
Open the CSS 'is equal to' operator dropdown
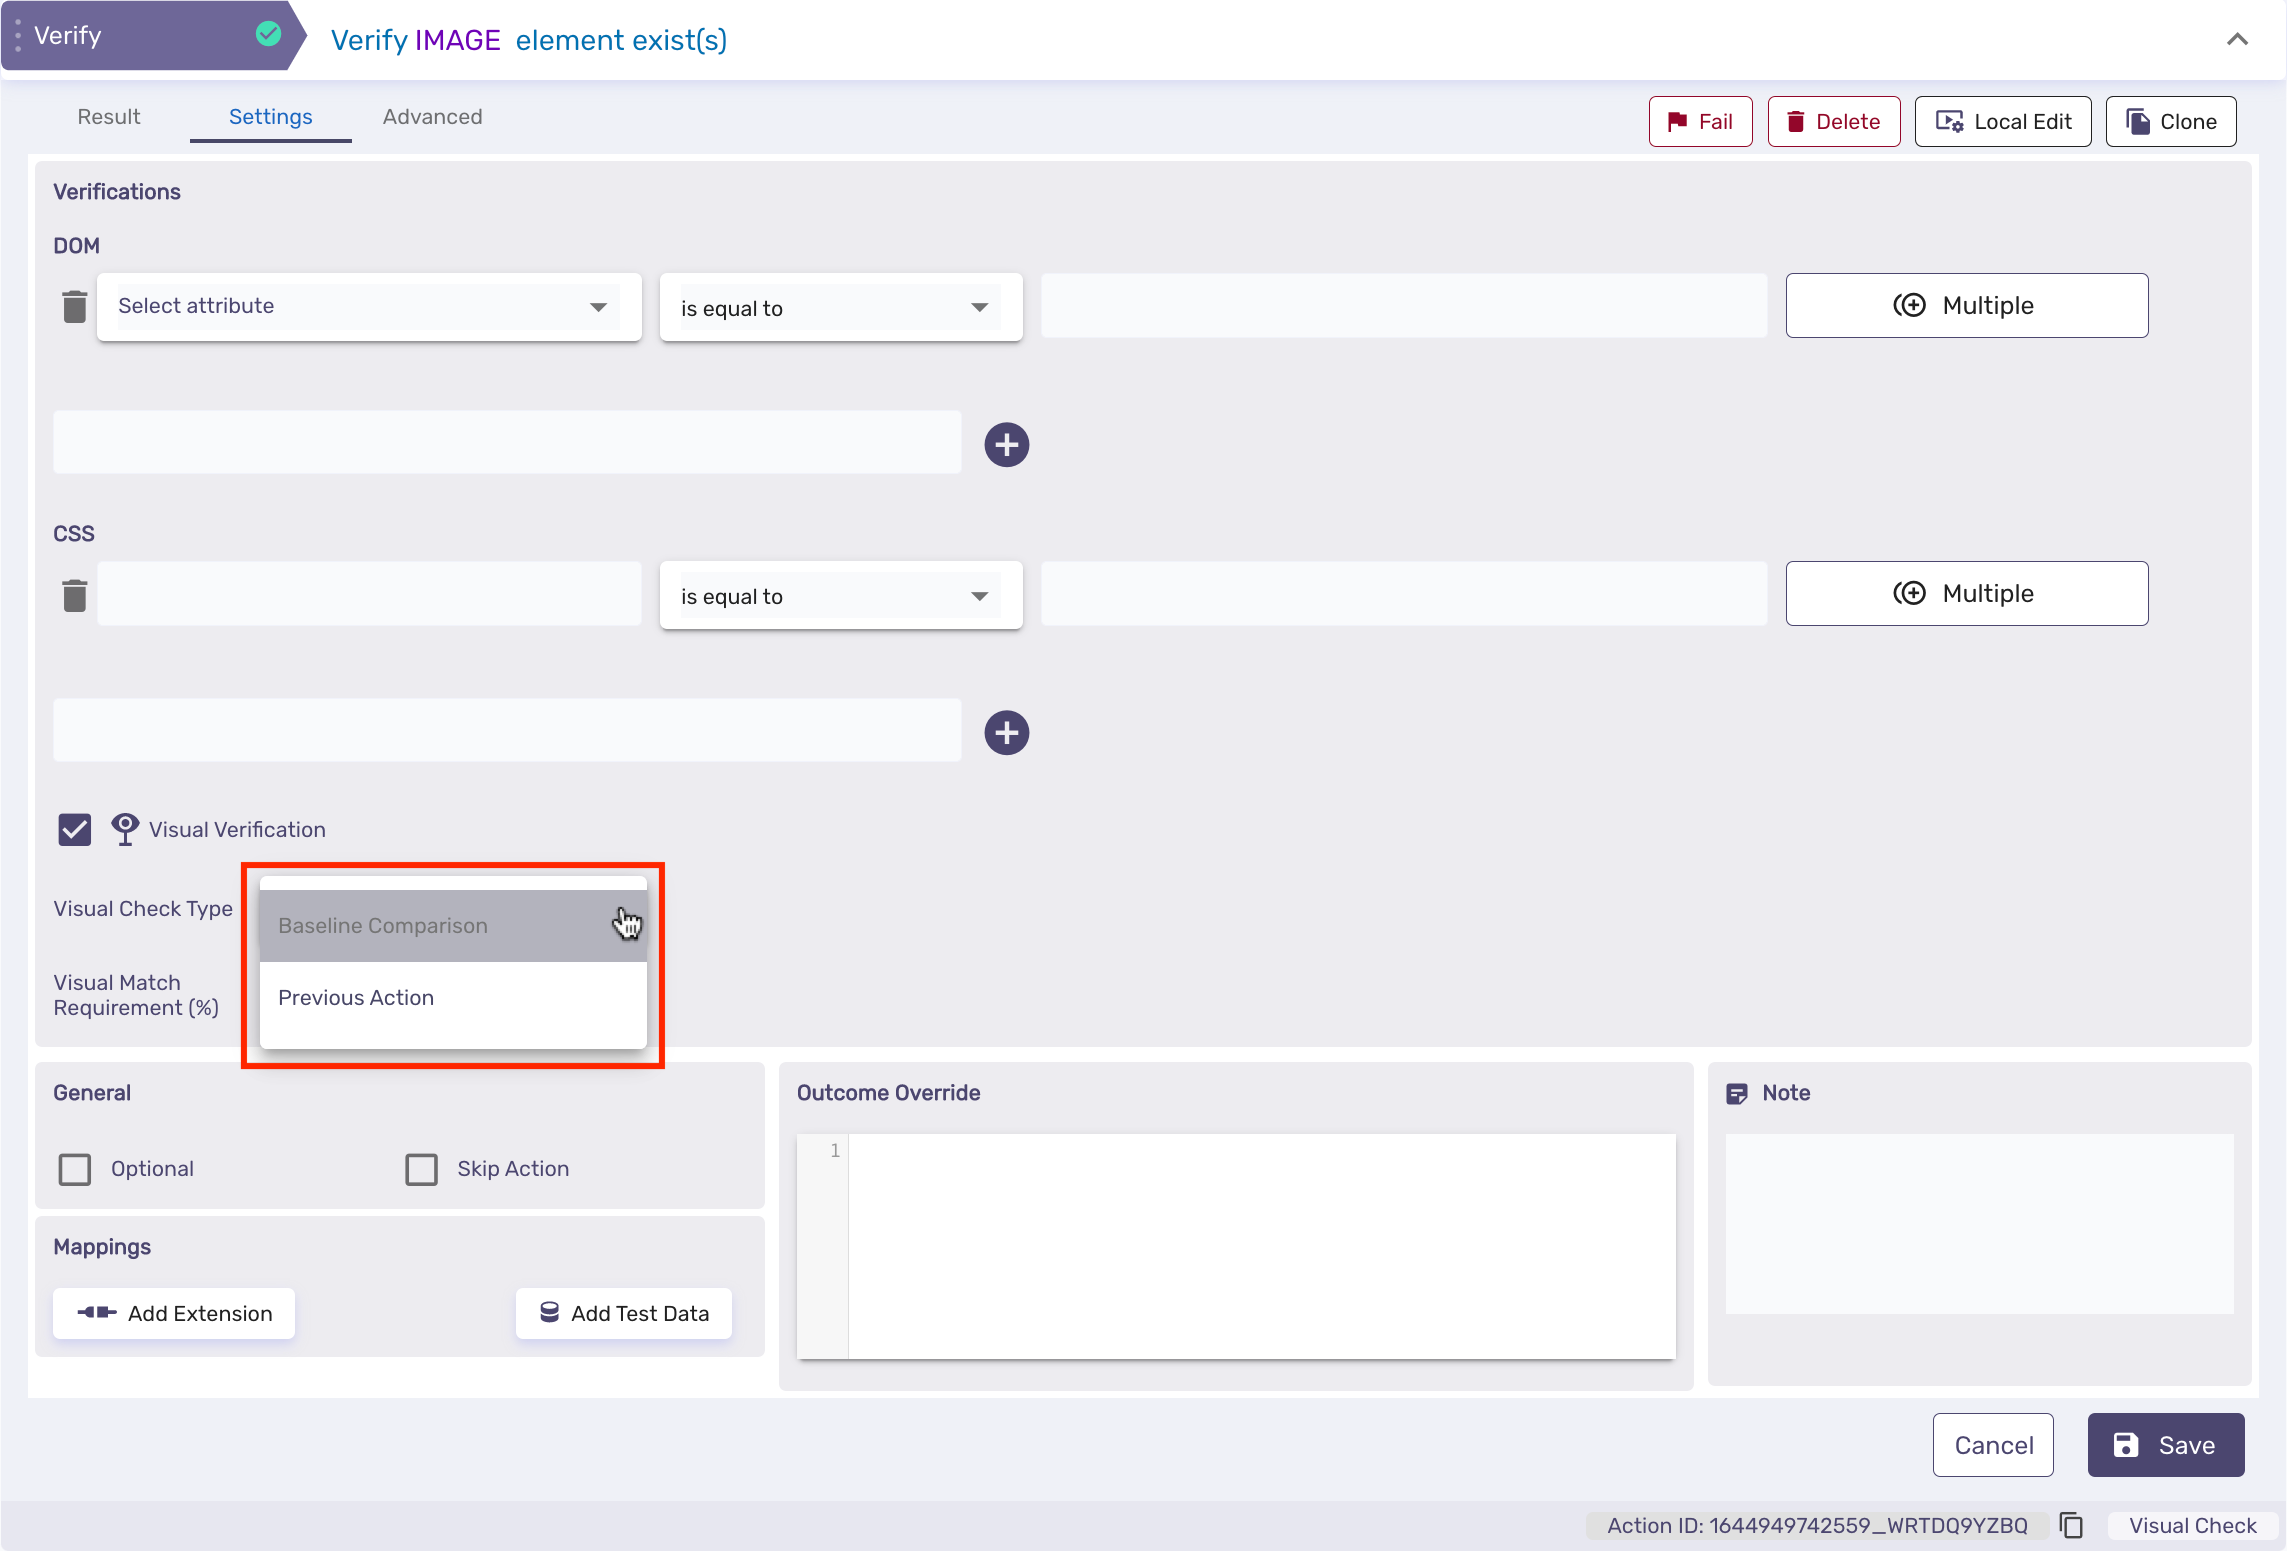point(841,595)
